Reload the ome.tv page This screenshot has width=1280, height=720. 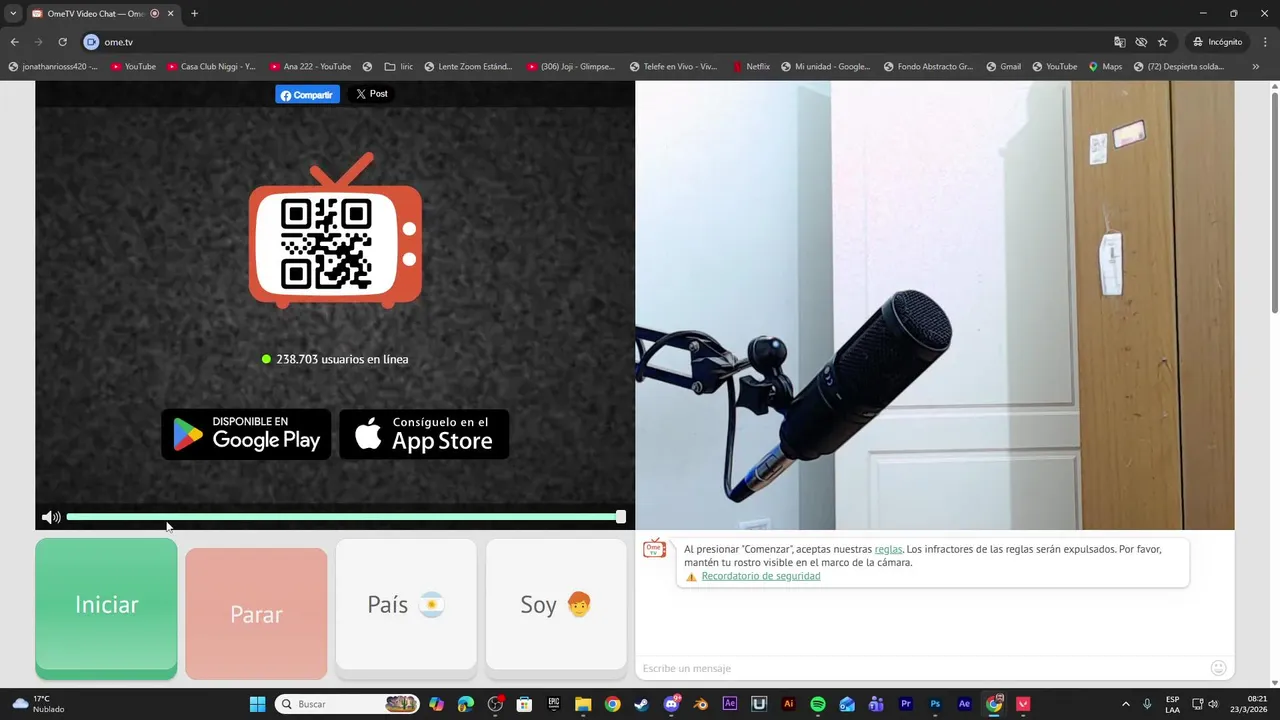click(x=62, y=42)
